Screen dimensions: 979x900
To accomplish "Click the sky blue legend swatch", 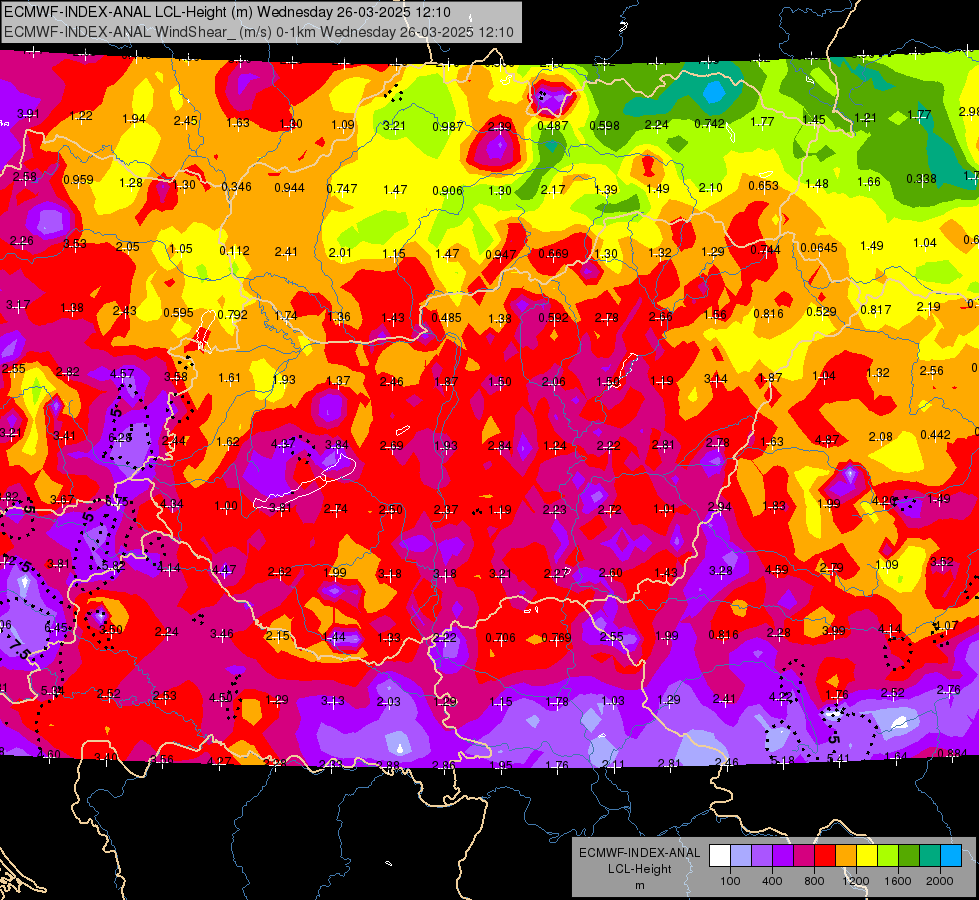I will click(952, 856).
